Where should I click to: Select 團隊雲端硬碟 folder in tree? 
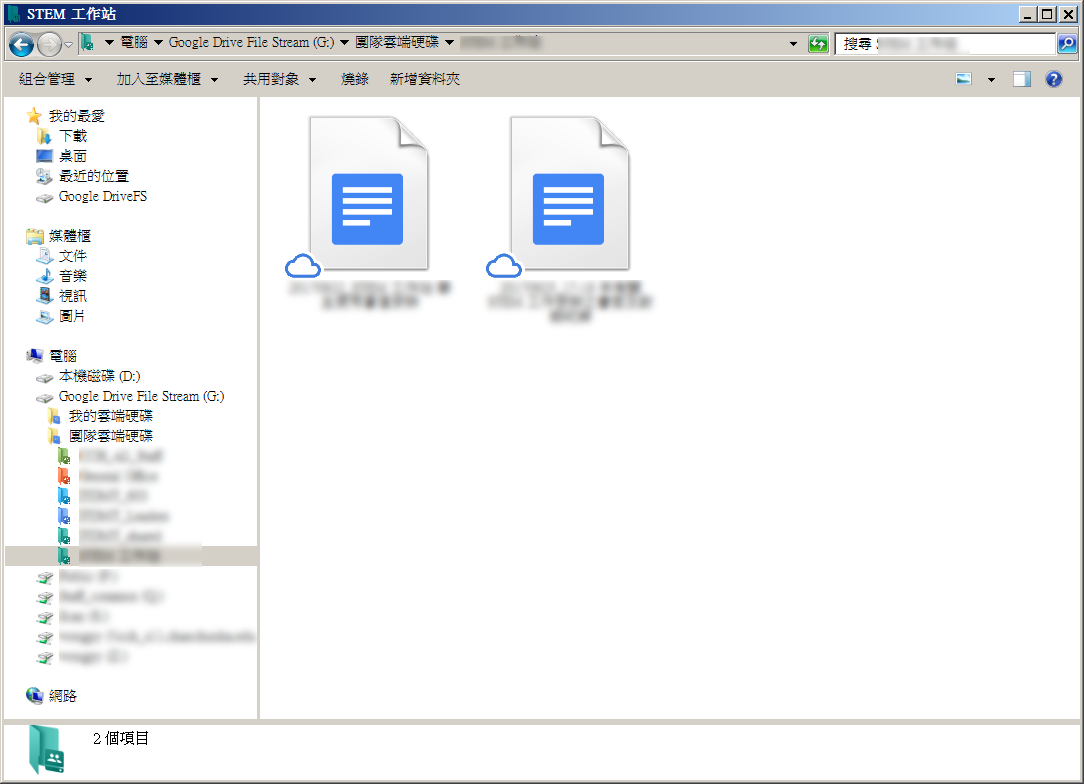(110, 436)
